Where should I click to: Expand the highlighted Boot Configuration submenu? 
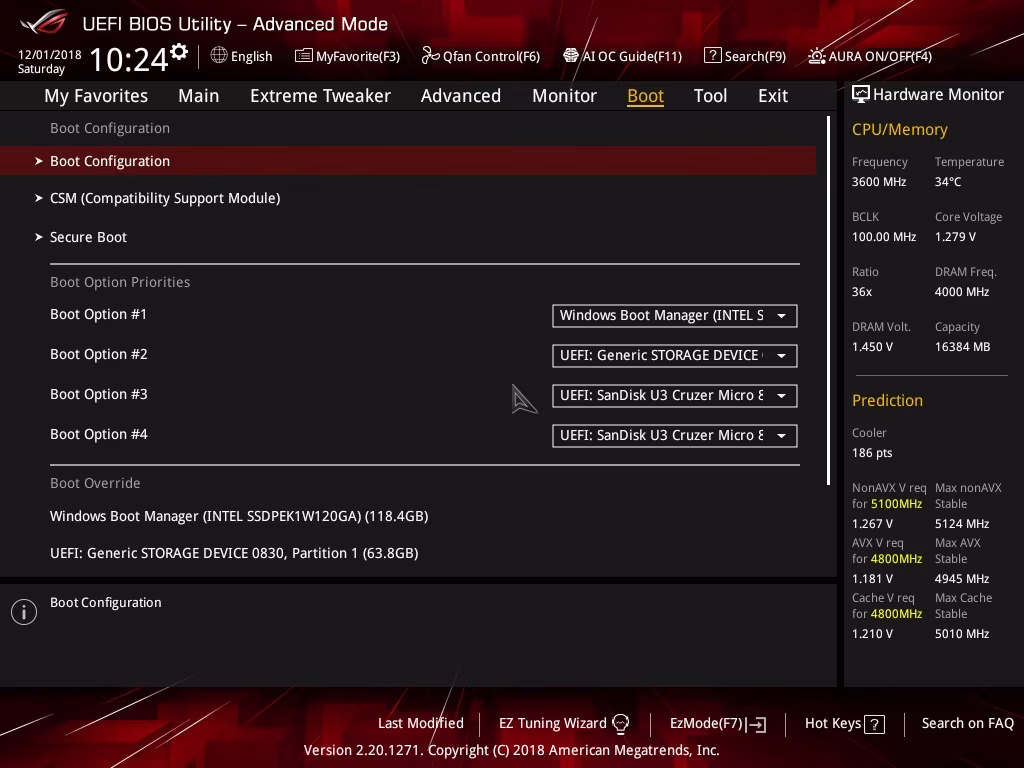click(x=408, y=161)
